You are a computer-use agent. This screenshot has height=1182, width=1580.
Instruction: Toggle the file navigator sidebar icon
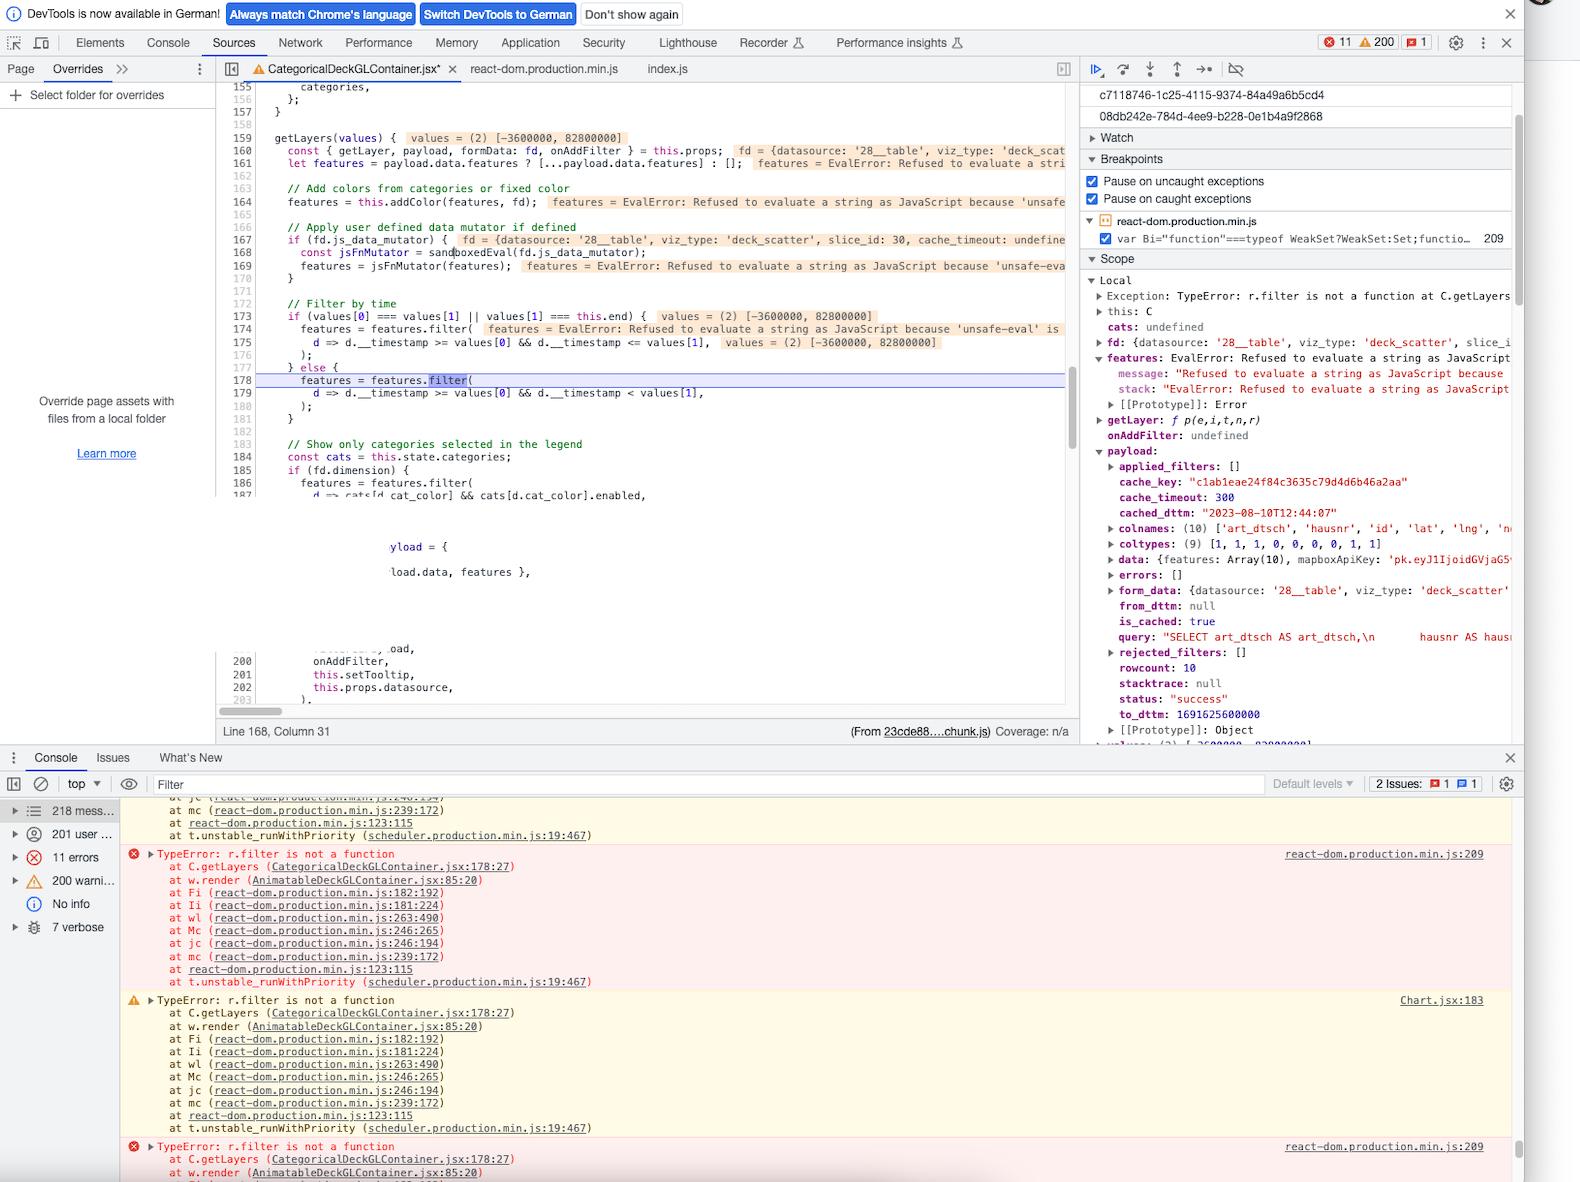click(x=232, y=69)
